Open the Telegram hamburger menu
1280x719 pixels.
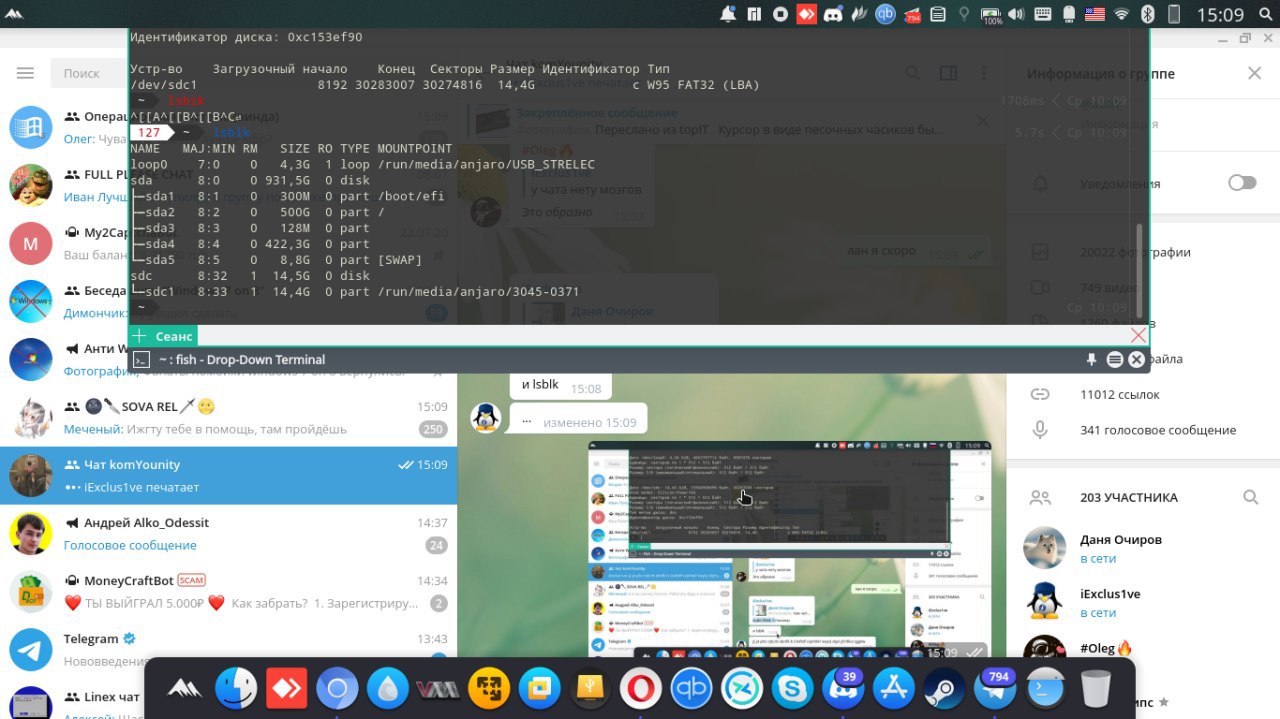pos(25,73)
